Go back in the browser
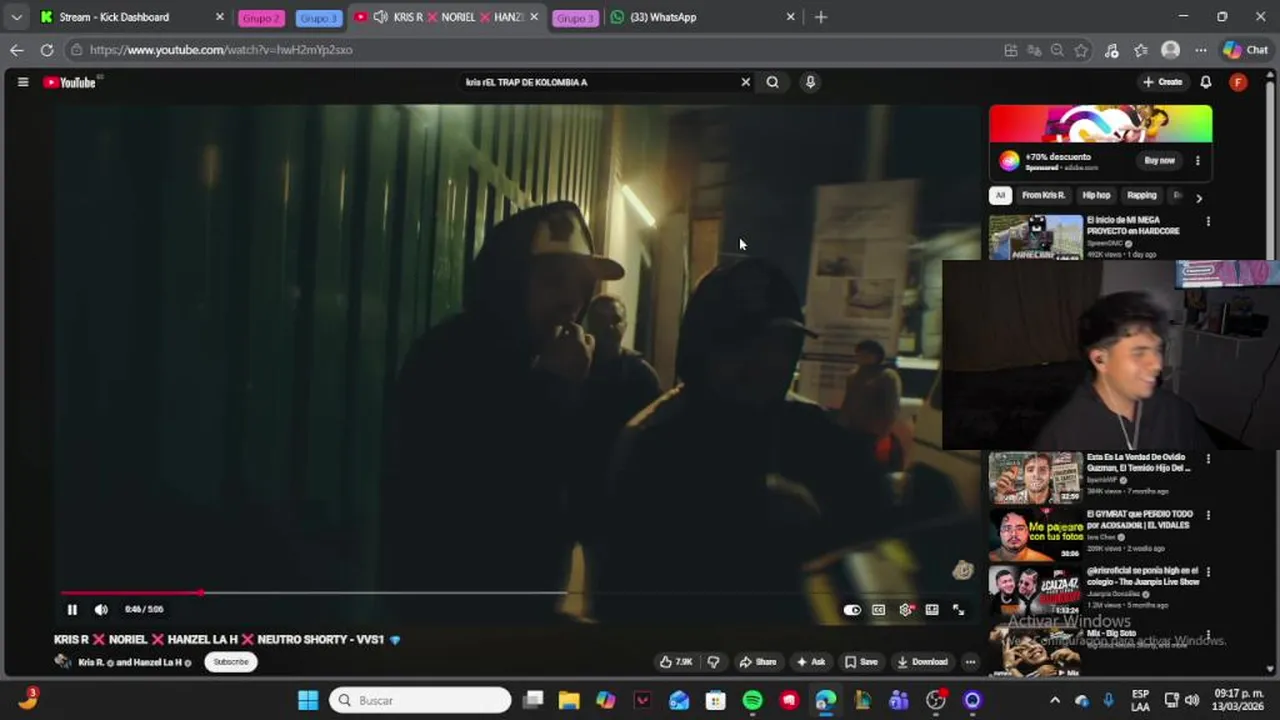This screenshot has width=1280, height=720. tap(17, 50)
